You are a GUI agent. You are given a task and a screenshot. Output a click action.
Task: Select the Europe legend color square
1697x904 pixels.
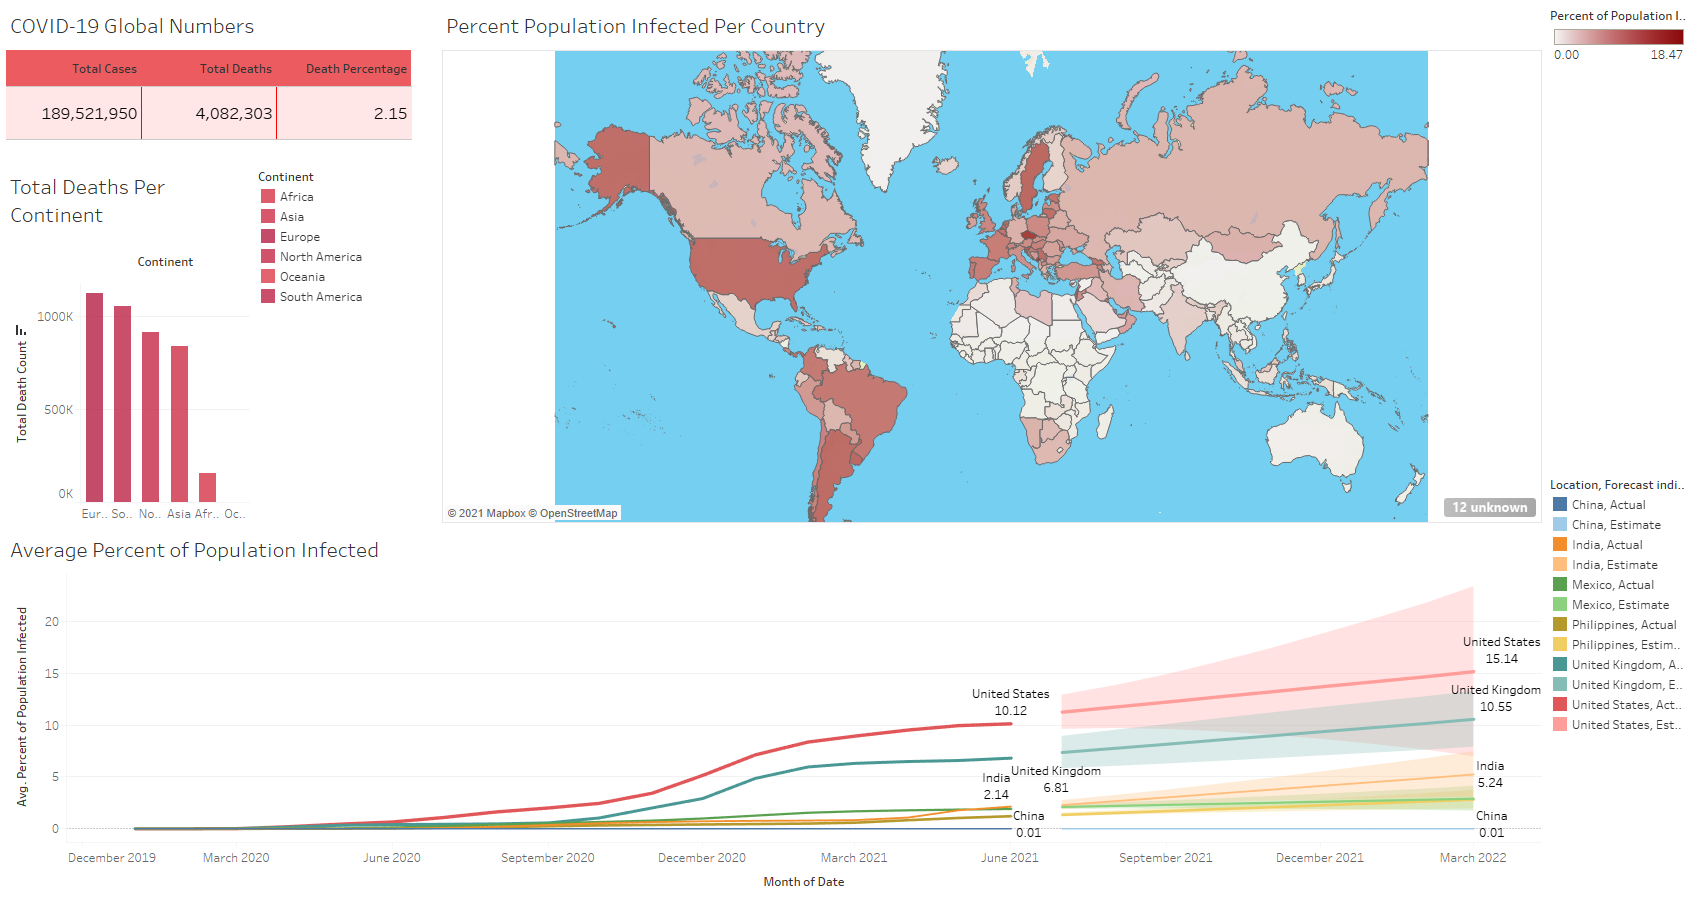(268, 237)
